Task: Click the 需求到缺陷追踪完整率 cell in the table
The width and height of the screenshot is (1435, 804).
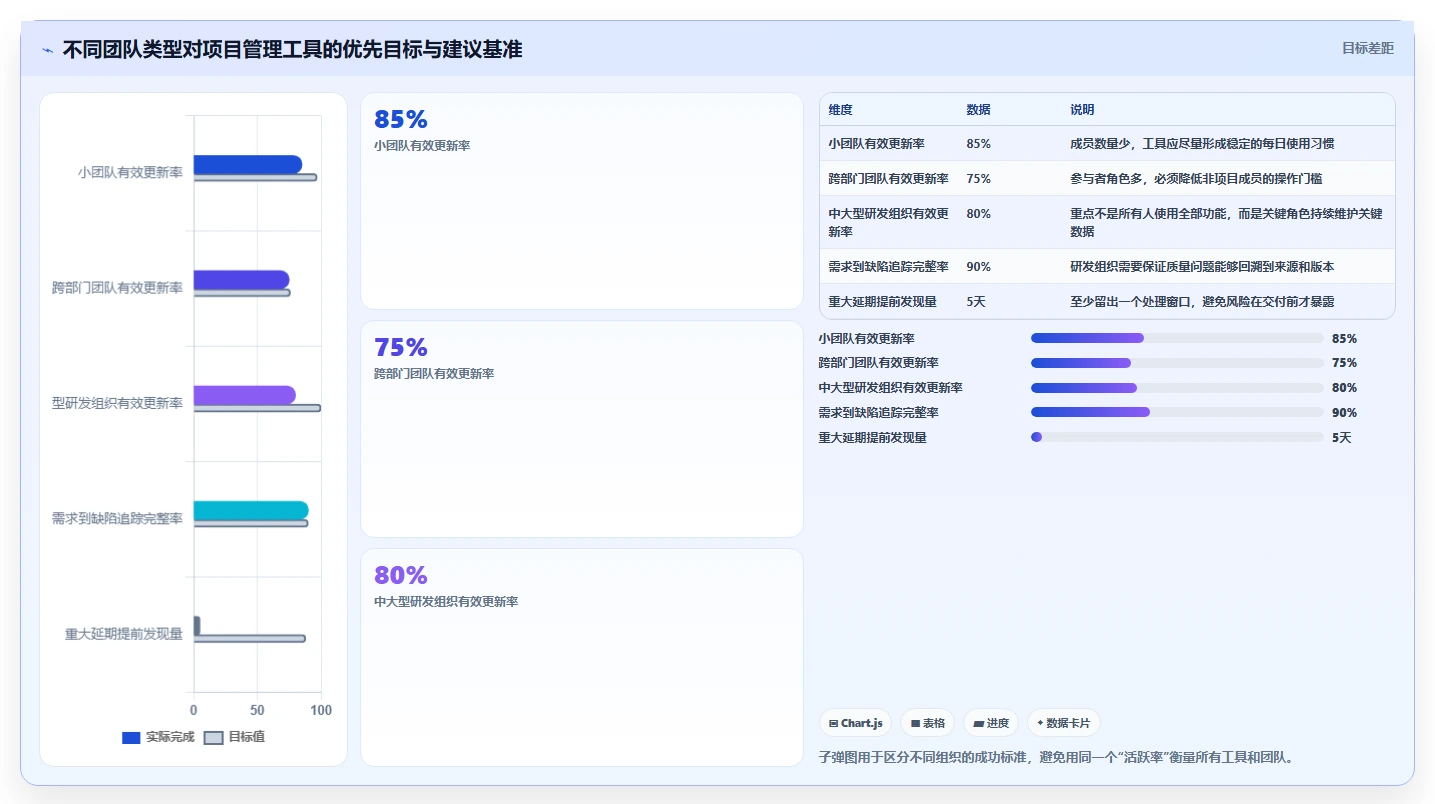Action: click(x=889, y=267)
